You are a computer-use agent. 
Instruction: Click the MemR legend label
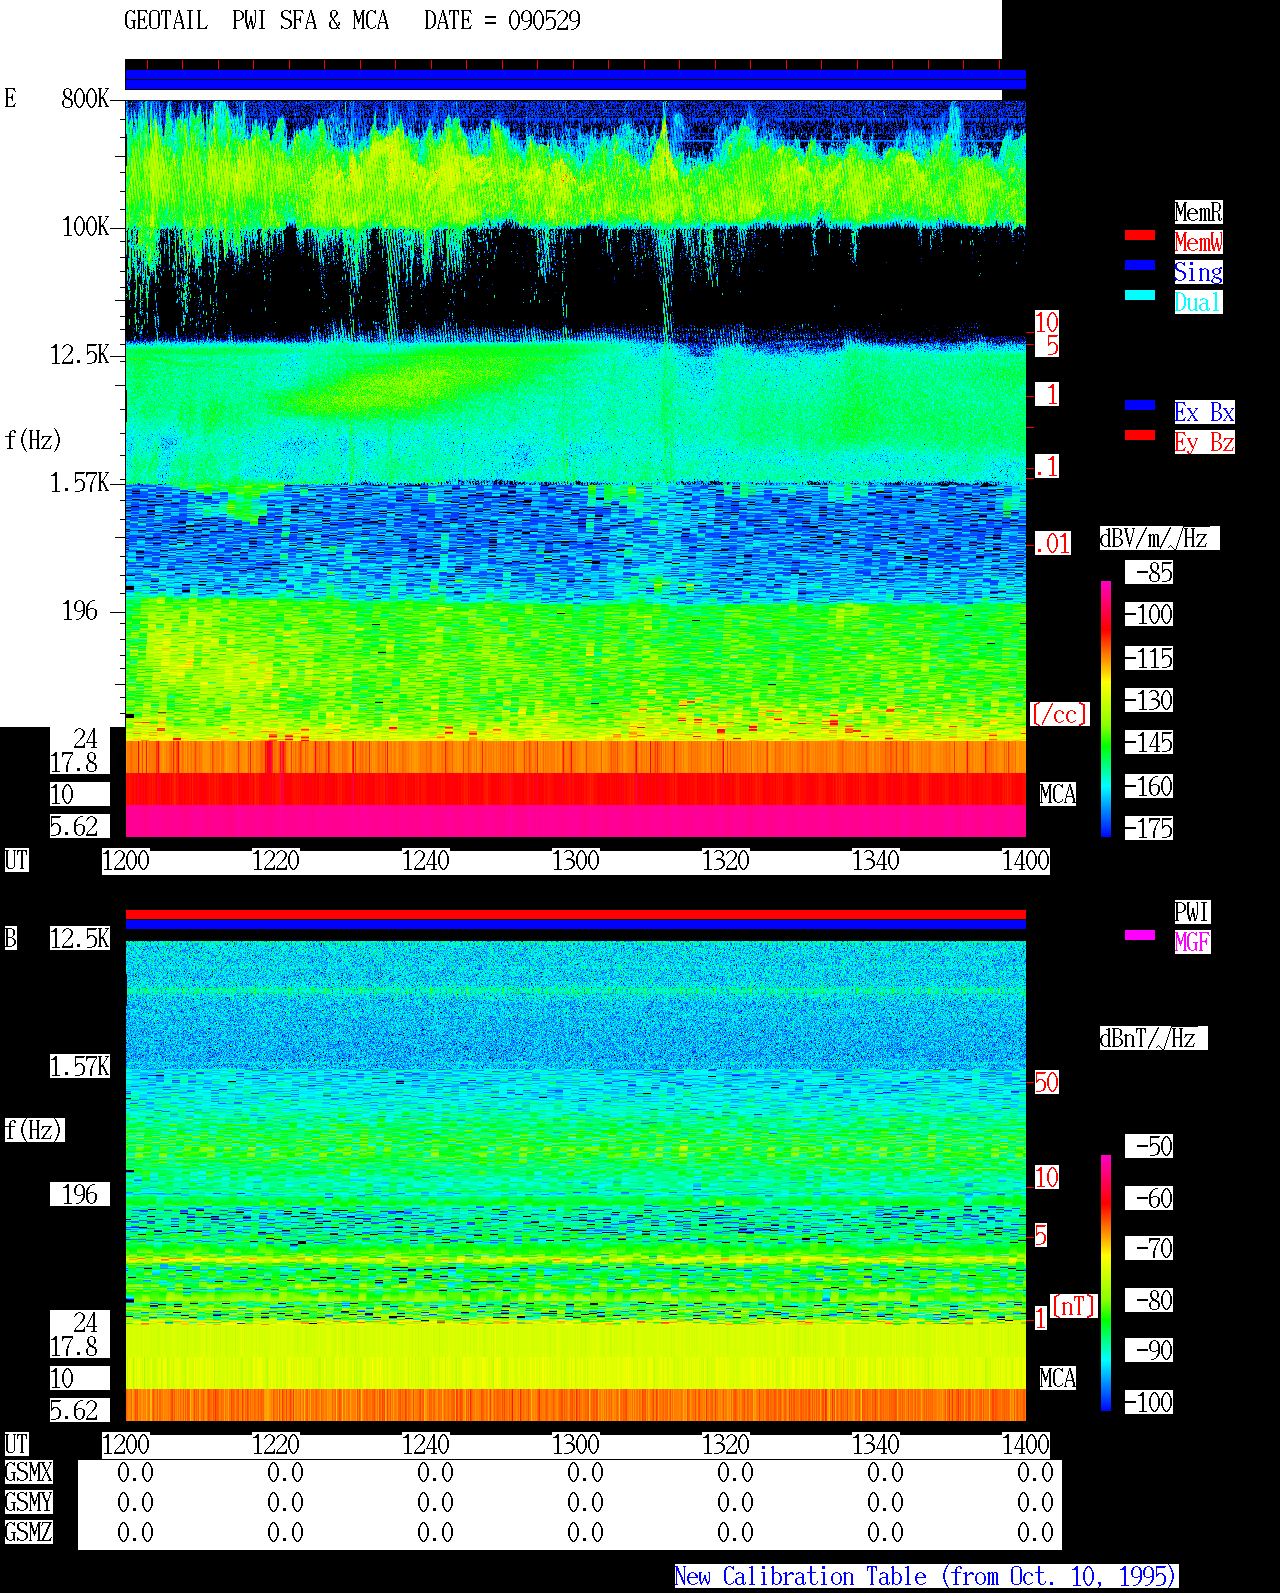pyautogui.click(x=1198, y=212)
